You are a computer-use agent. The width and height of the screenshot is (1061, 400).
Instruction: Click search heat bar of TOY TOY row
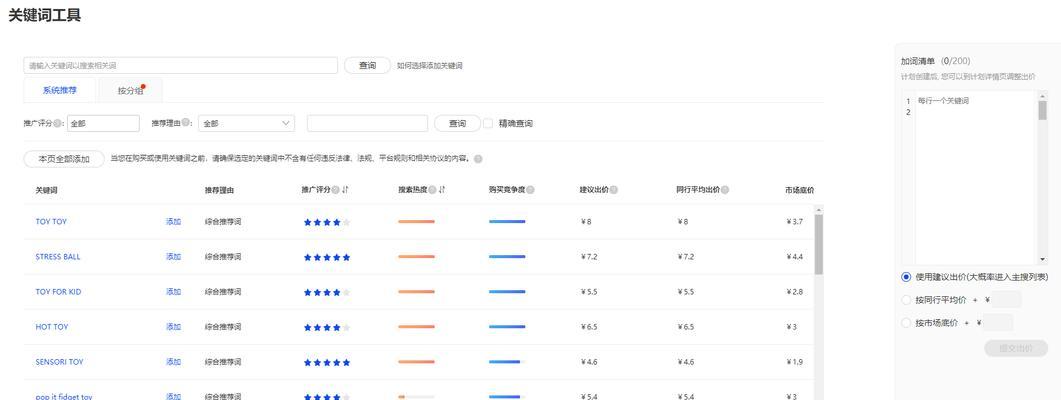click(x=416, y=222)
